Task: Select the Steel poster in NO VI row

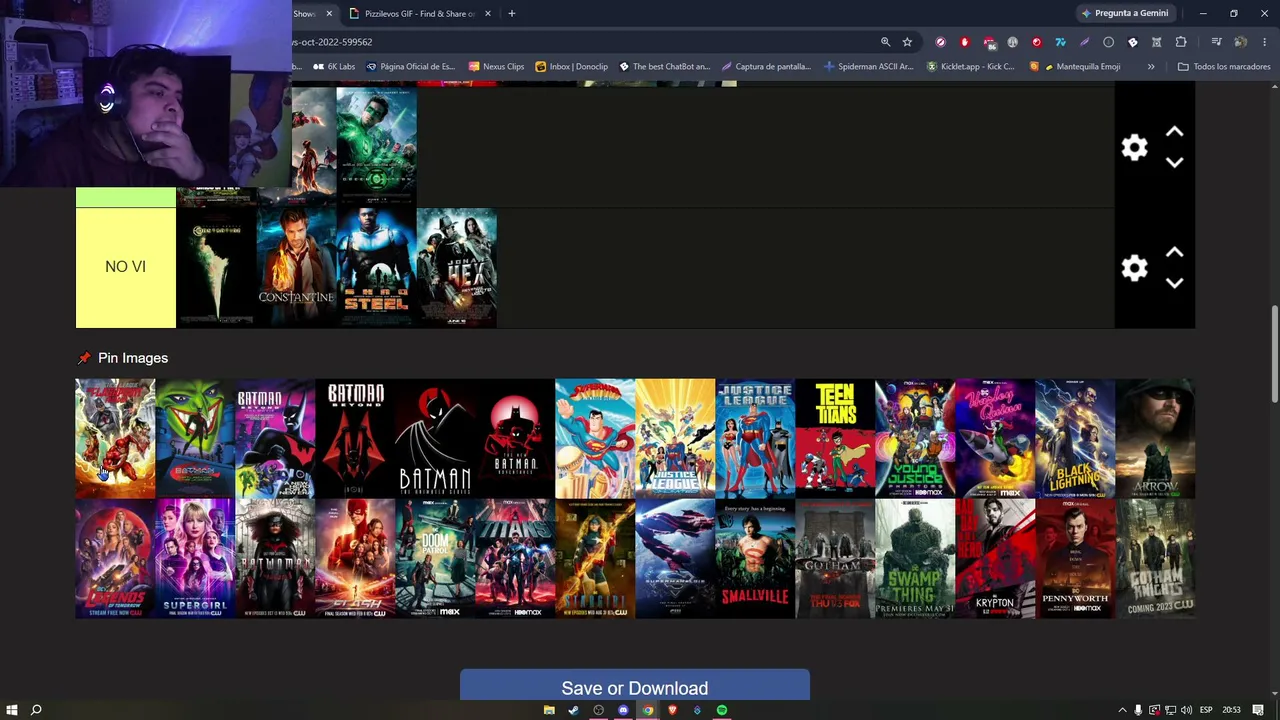Action: click(x=376, y=268)
